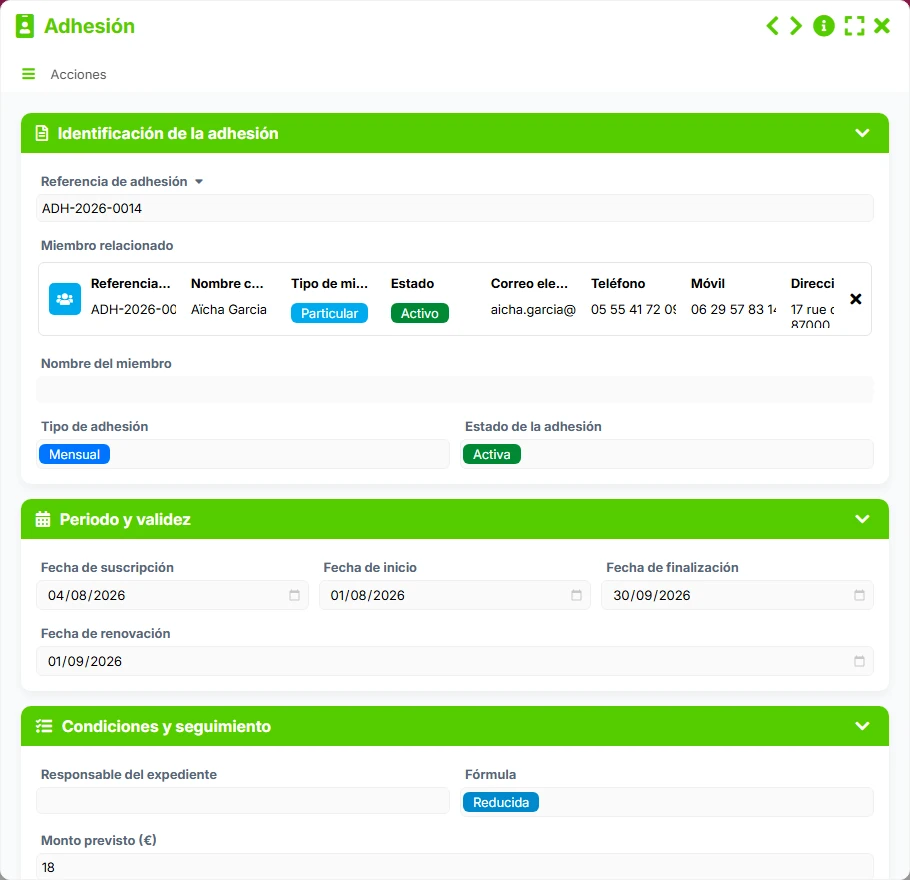
Task: Go to the next adhesion record arrow
Action: 796,26
